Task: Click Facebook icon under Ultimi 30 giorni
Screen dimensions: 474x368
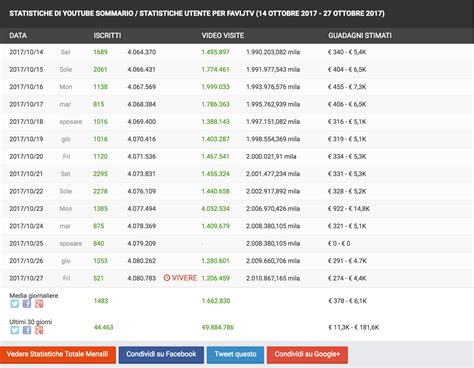Action: 27,330
